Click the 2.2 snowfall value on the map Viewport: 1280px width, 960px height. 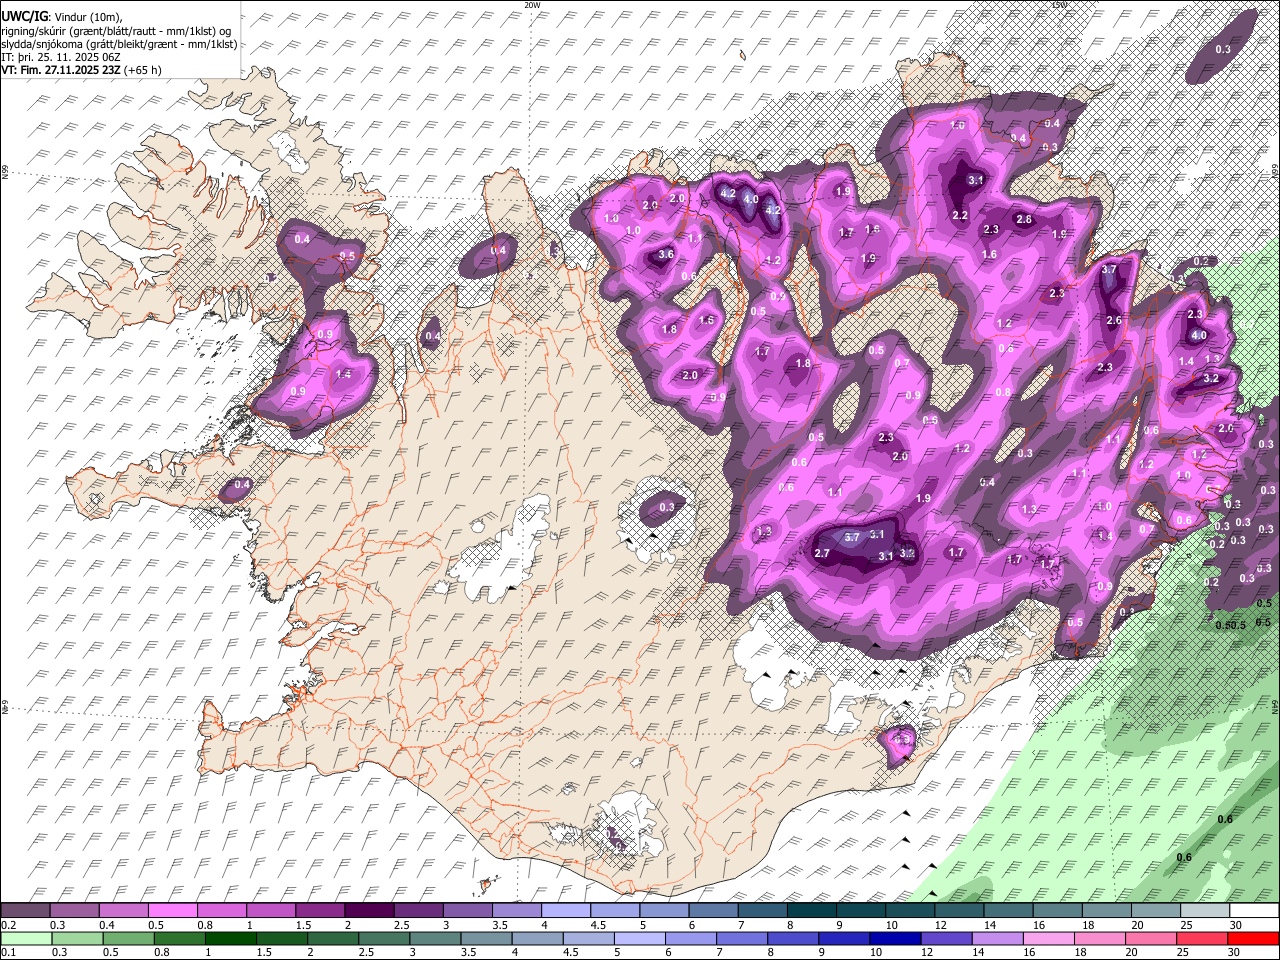click(960, 216)
